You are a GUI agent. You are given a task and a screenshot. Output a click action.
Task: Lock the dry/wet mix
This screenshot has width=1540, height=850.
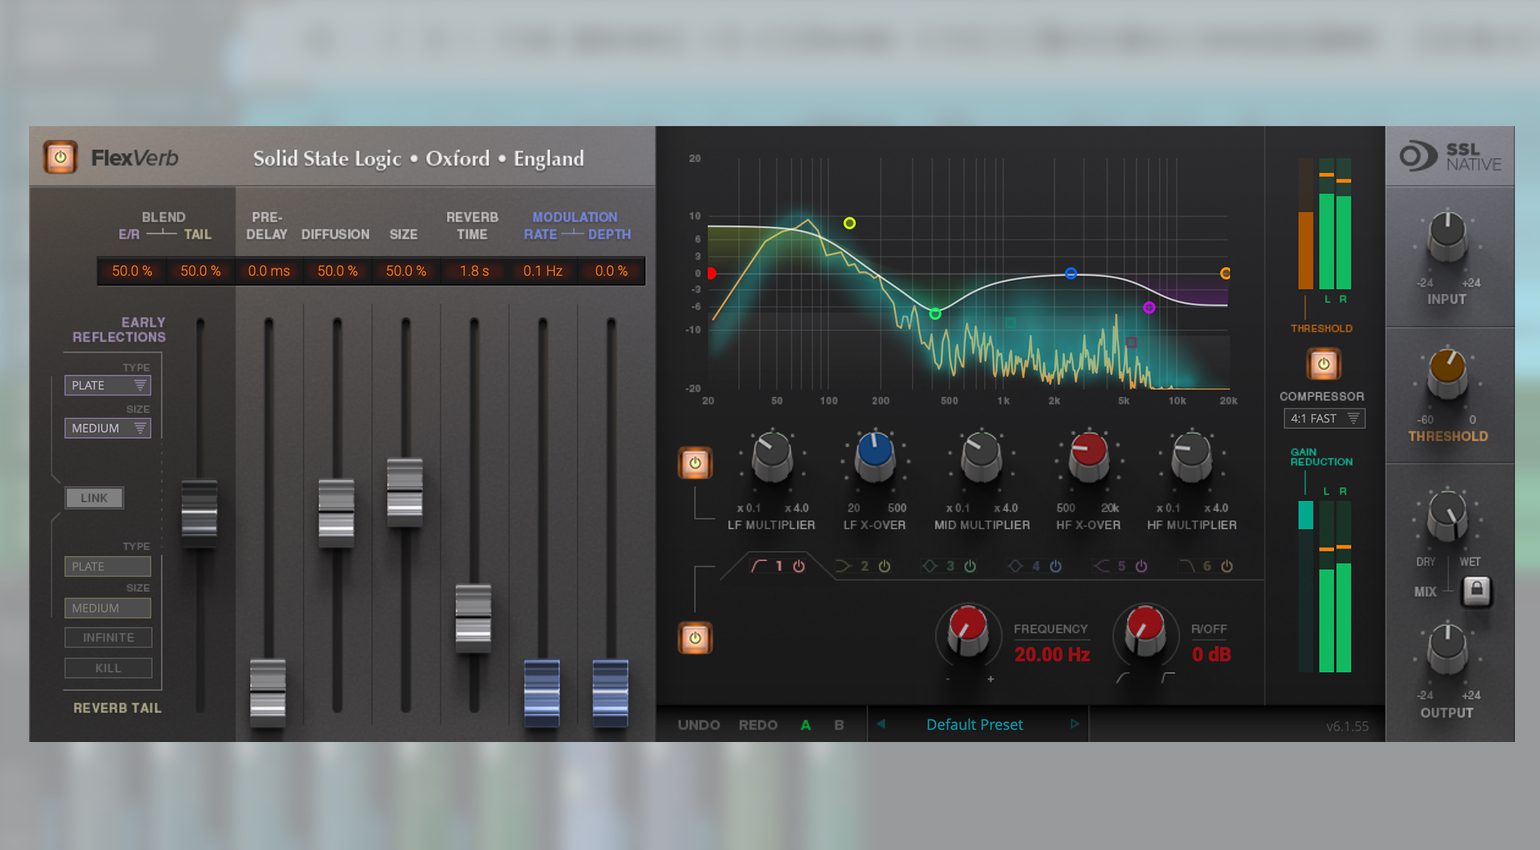click(1476, 591)
